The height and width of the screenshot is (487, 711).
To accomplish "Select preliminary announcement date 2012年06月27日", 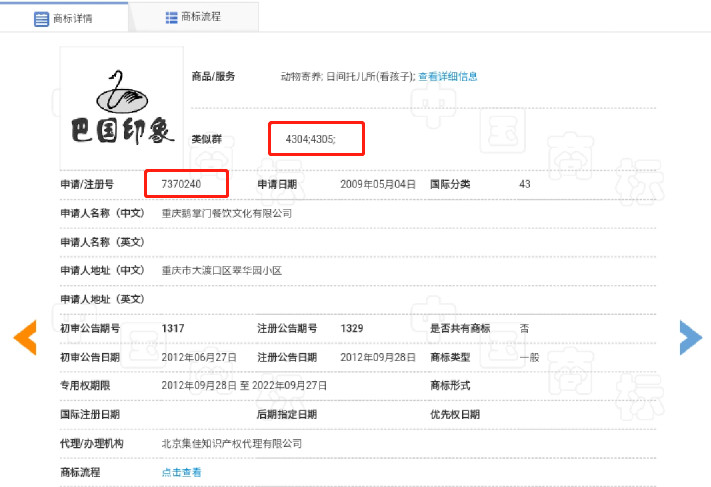I will [x=199, y=357].
